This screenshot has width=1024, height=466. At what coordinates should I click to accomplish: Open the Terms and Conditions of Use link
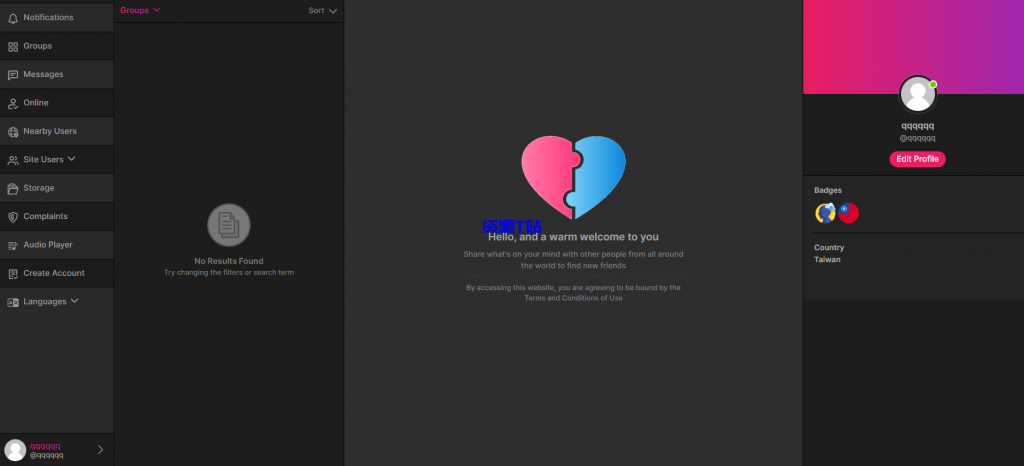pos(573,298)
